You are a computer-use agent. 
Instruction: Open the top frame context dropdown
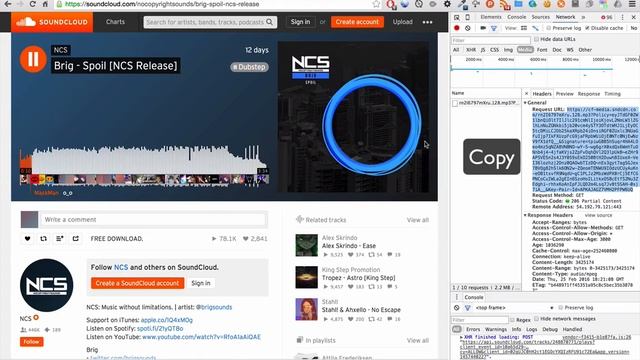point(515,308)
